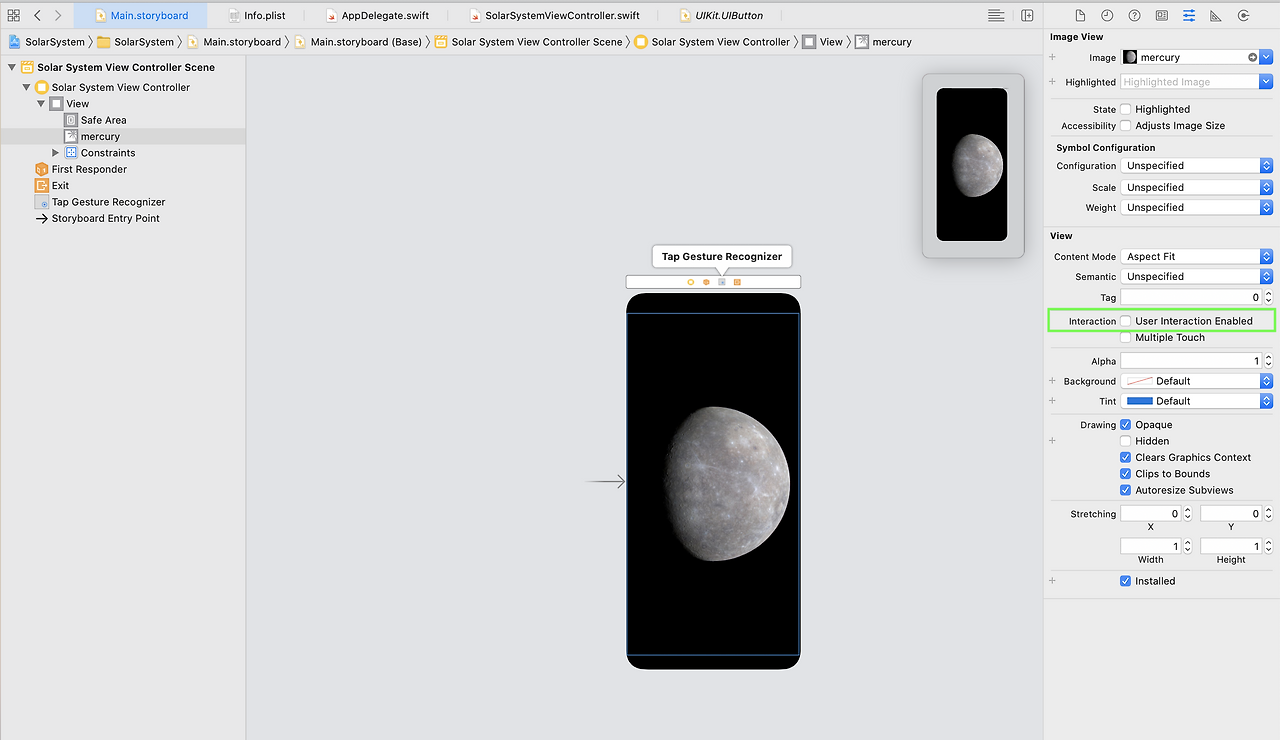Screen dimensions: 1280x740
Task: Uncheck Autoresize Subviews
Action: [x=1126, y=490]
